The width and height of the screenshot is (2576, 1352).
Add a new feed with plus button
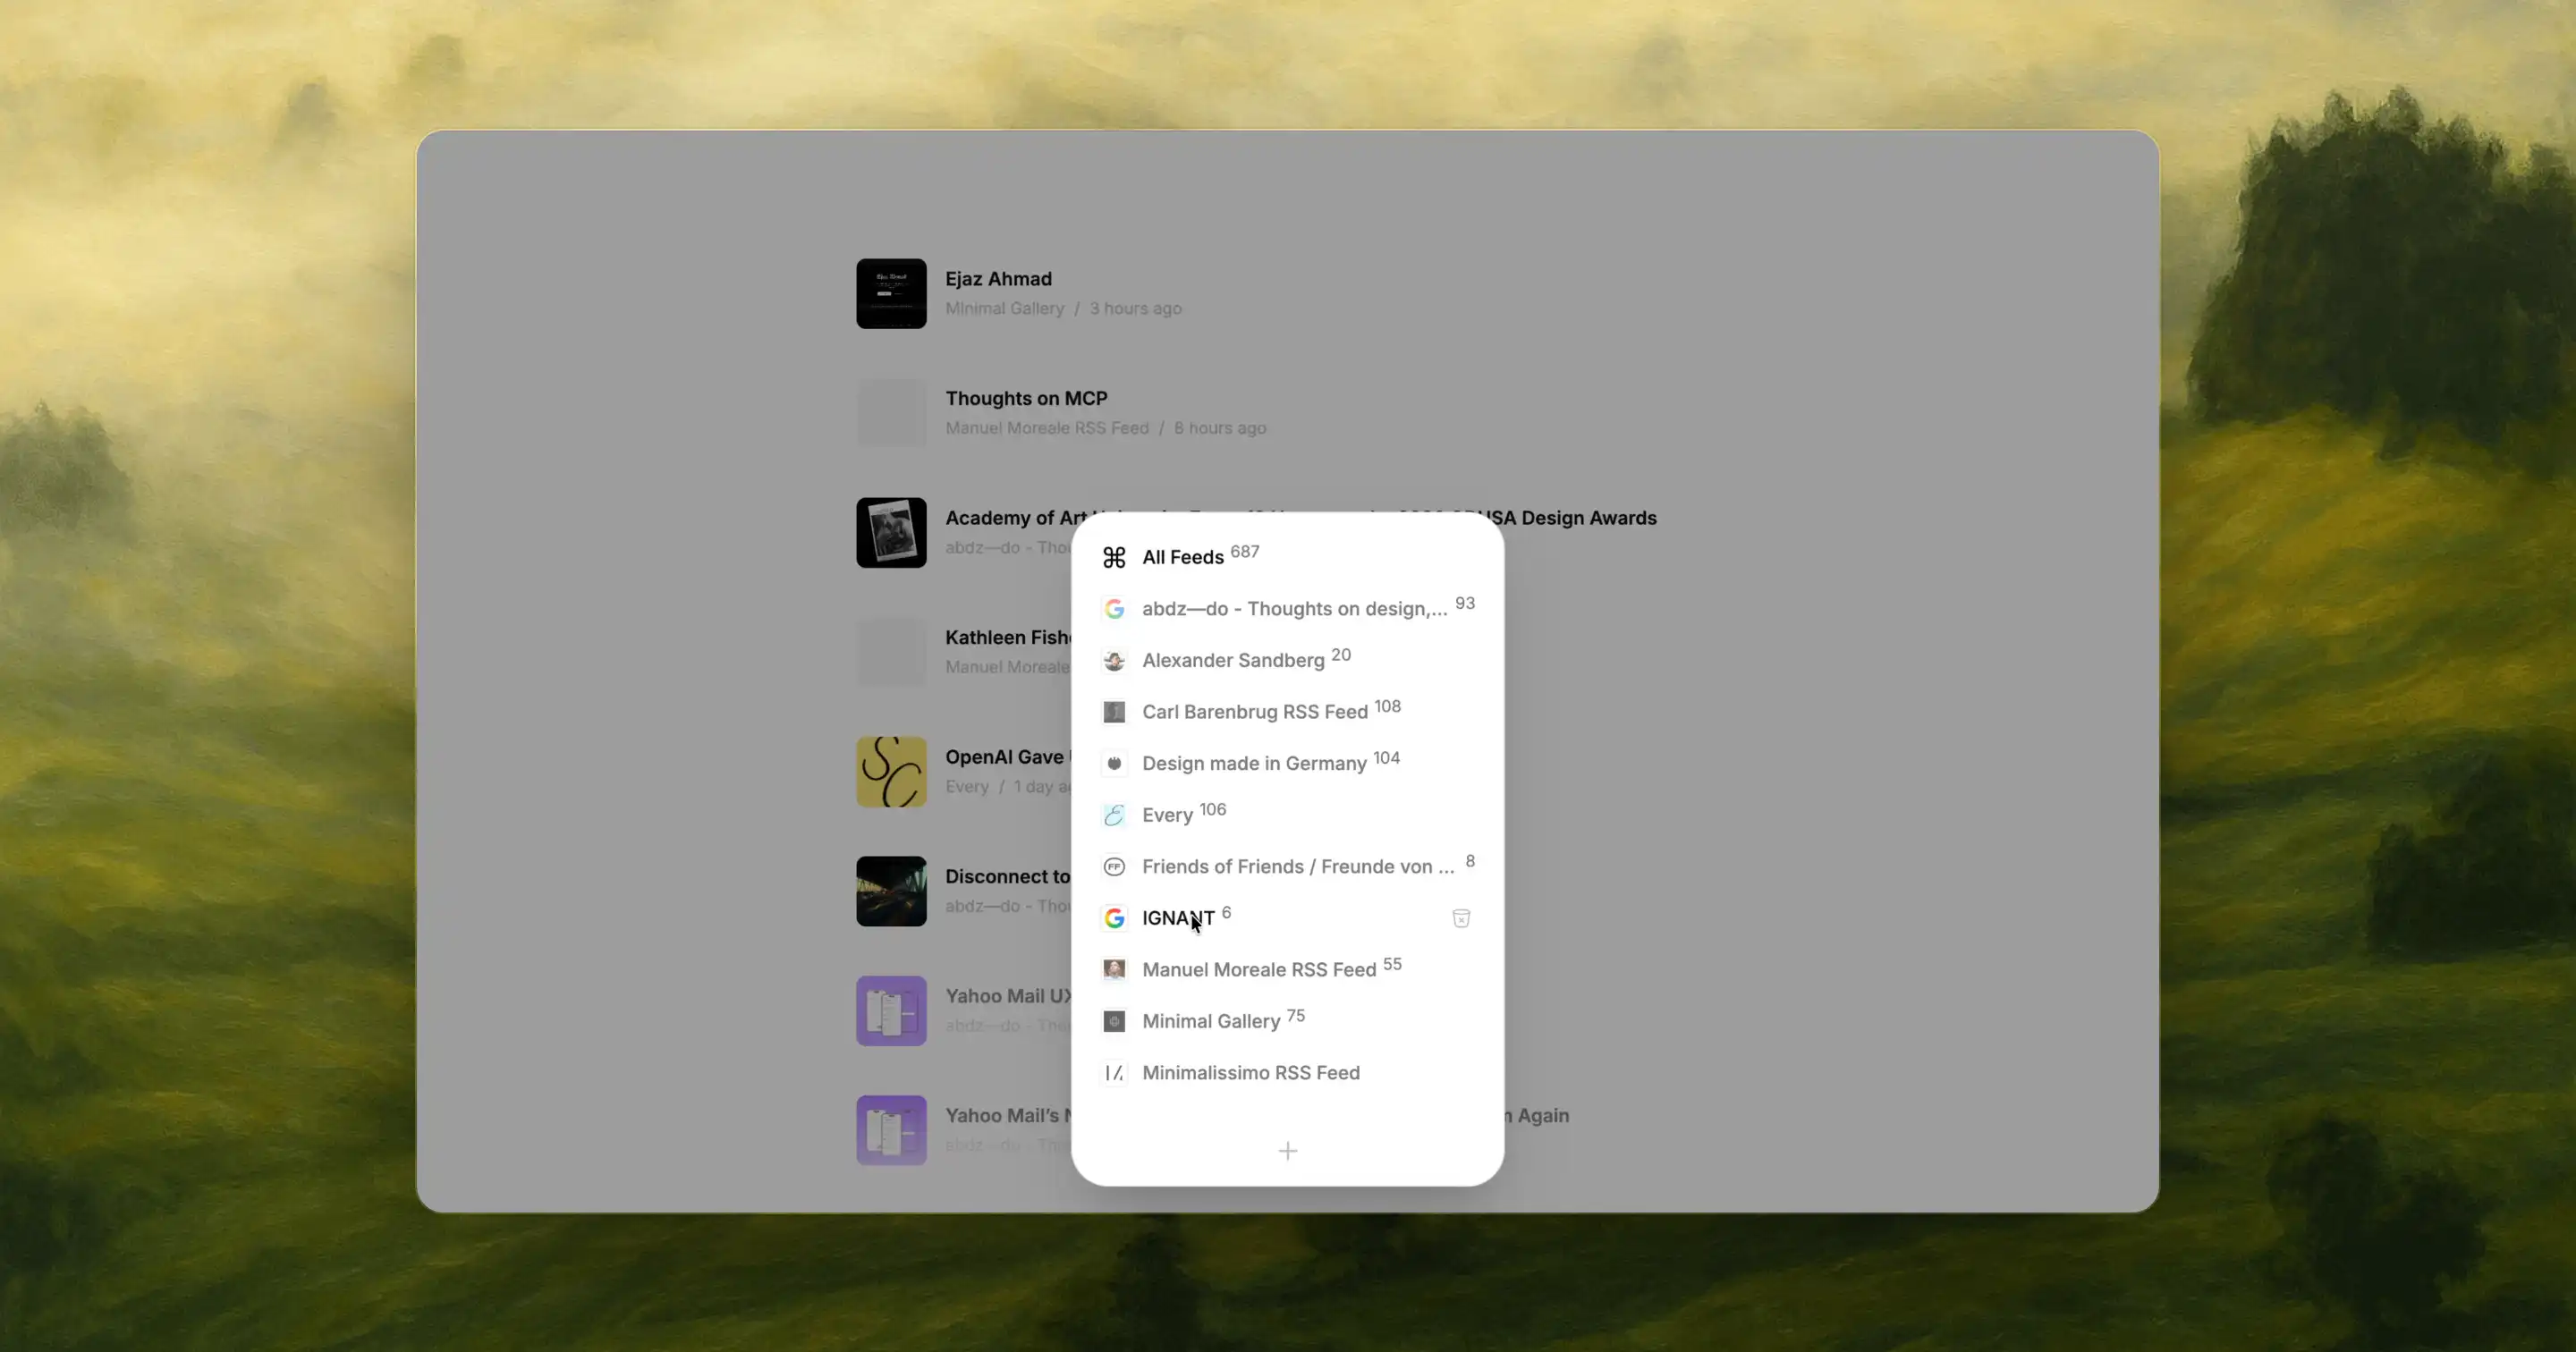coord(1288,1151)
